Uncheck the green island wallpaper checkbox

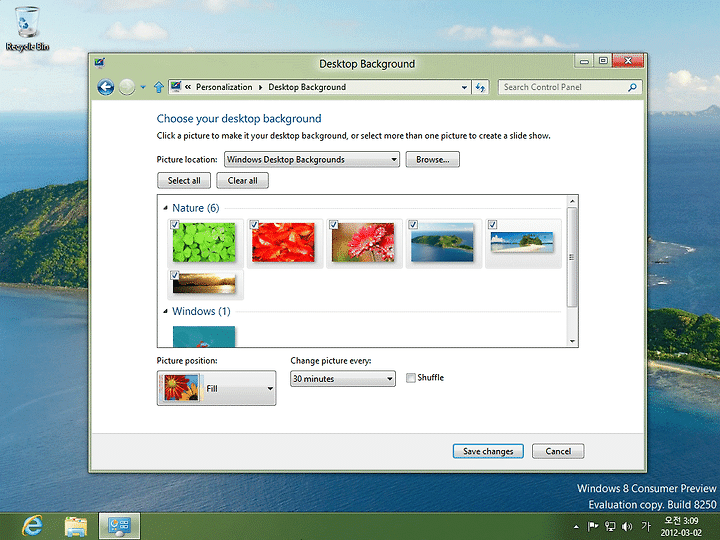[x=413, y=224]
